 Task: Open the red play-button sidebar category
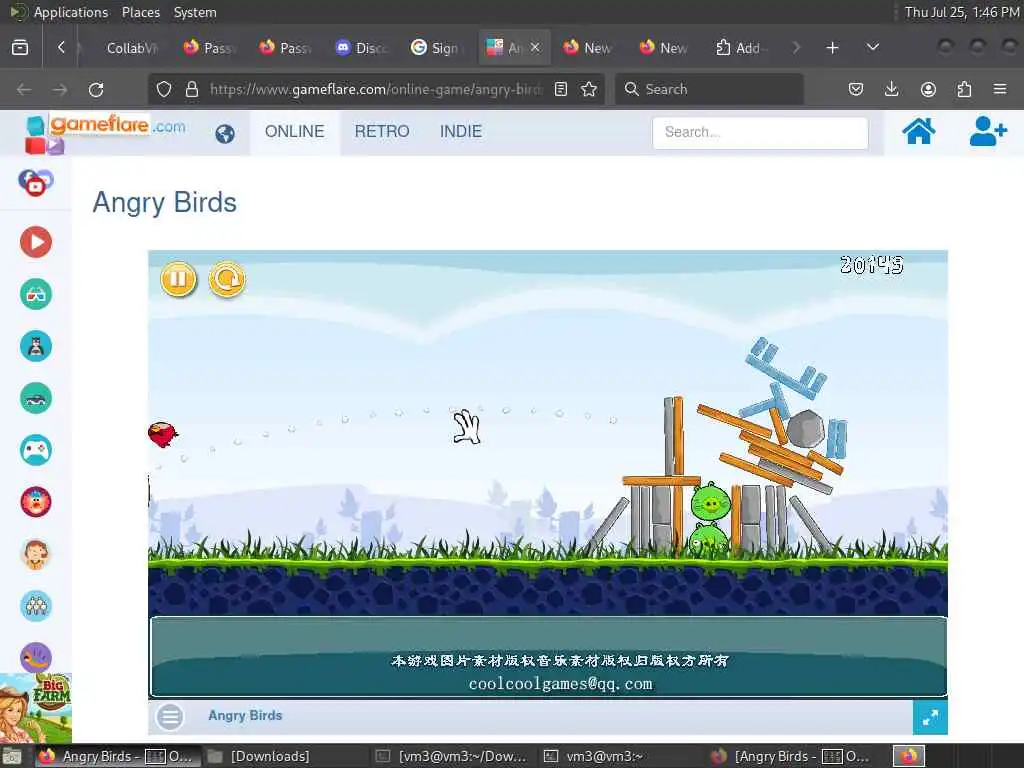click(36, 242)
